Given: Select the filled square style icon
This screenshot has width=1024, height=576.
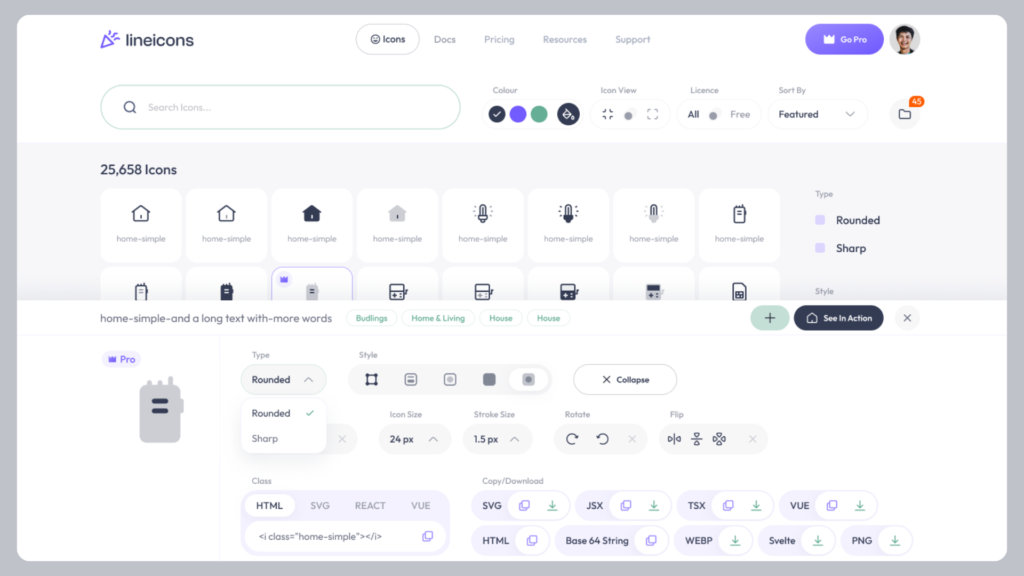Looking at the screenshot, I should (x=490, y=379).
